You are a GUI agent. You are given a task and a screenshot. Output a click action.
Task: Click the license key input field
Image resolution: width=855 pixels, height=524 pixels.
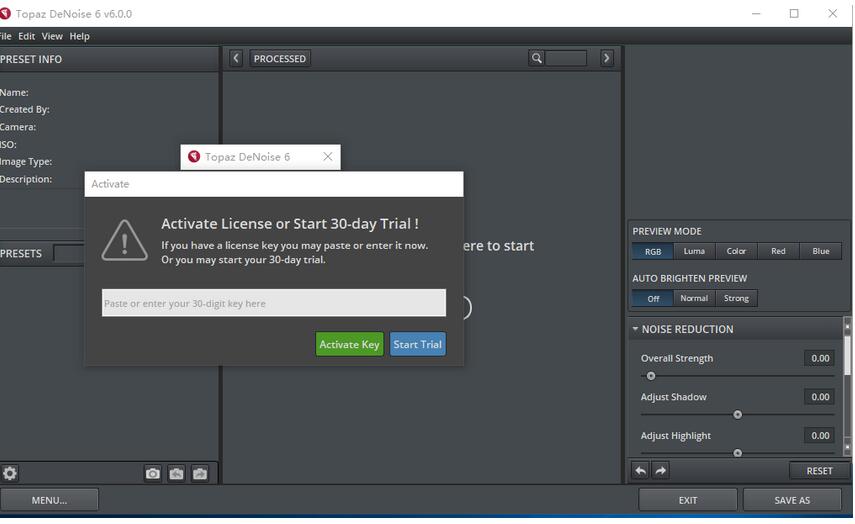[x=274, y=303]
